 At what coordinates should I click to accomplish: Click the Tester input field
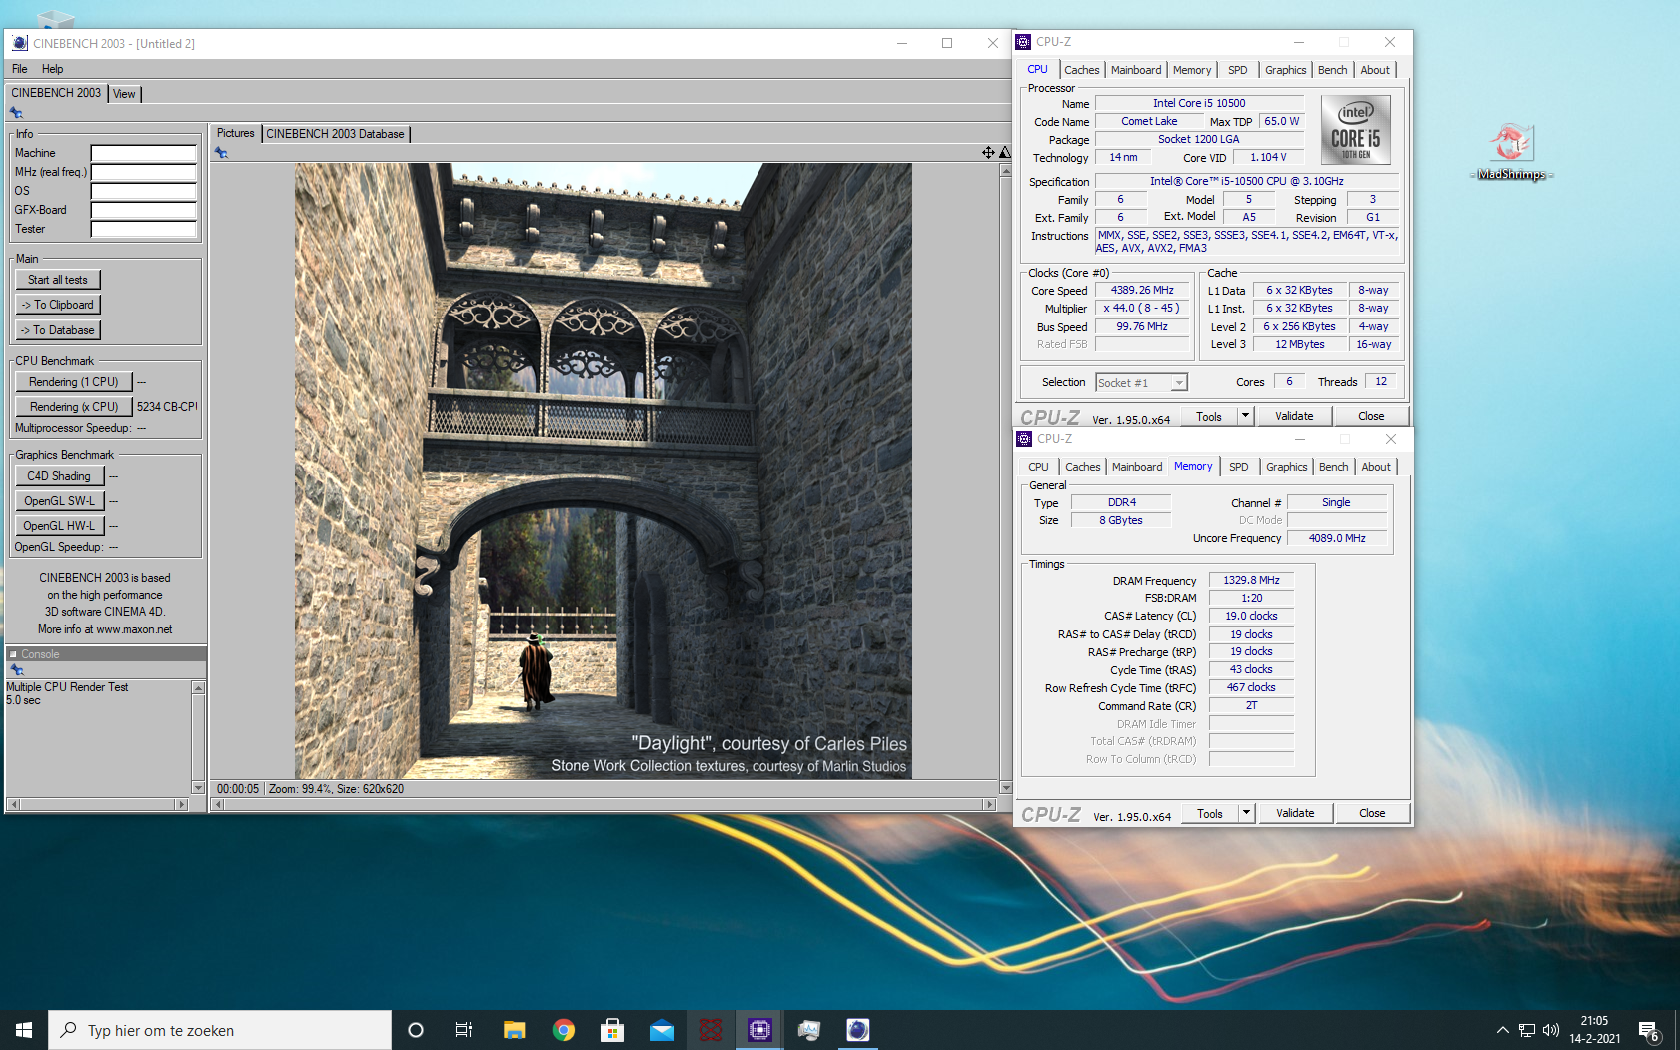coord(144,229)
